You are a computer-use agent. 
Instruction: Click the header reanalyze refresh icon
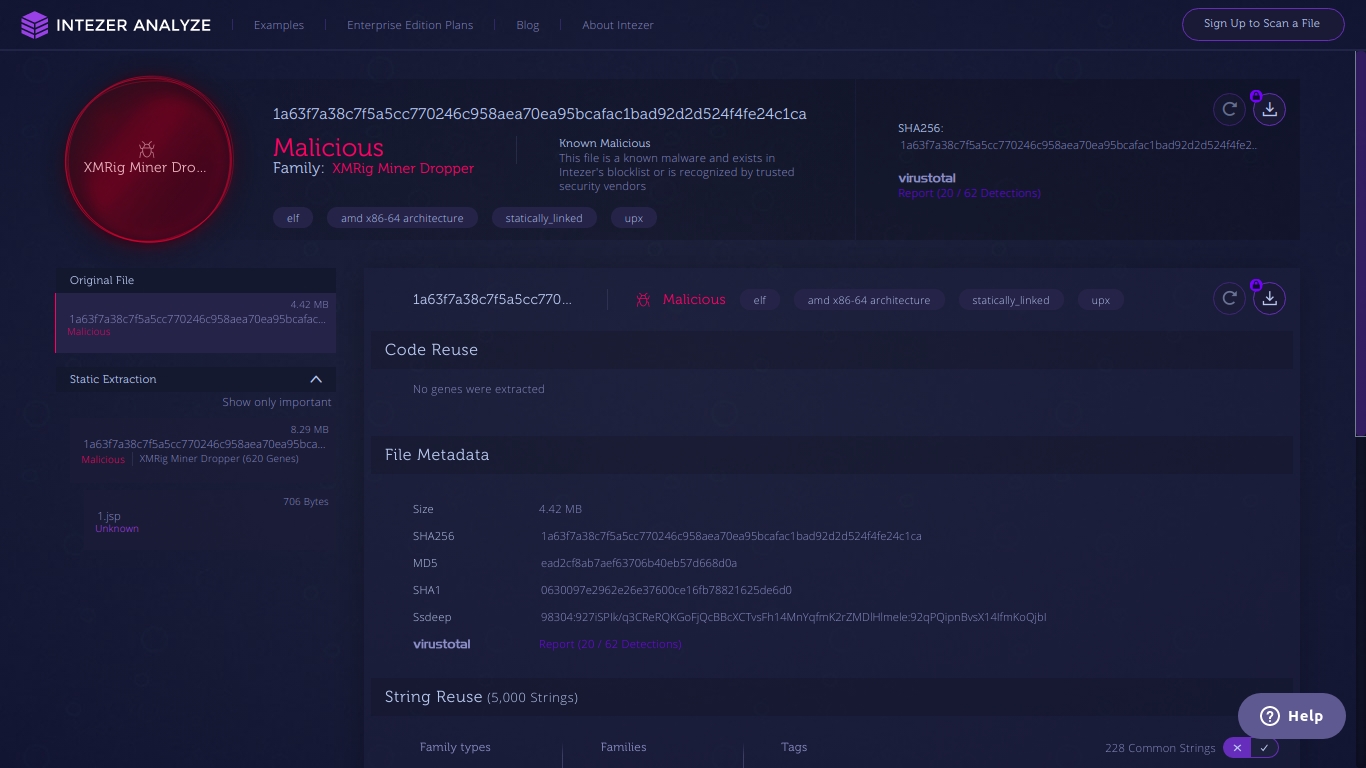coord(1230,109)
